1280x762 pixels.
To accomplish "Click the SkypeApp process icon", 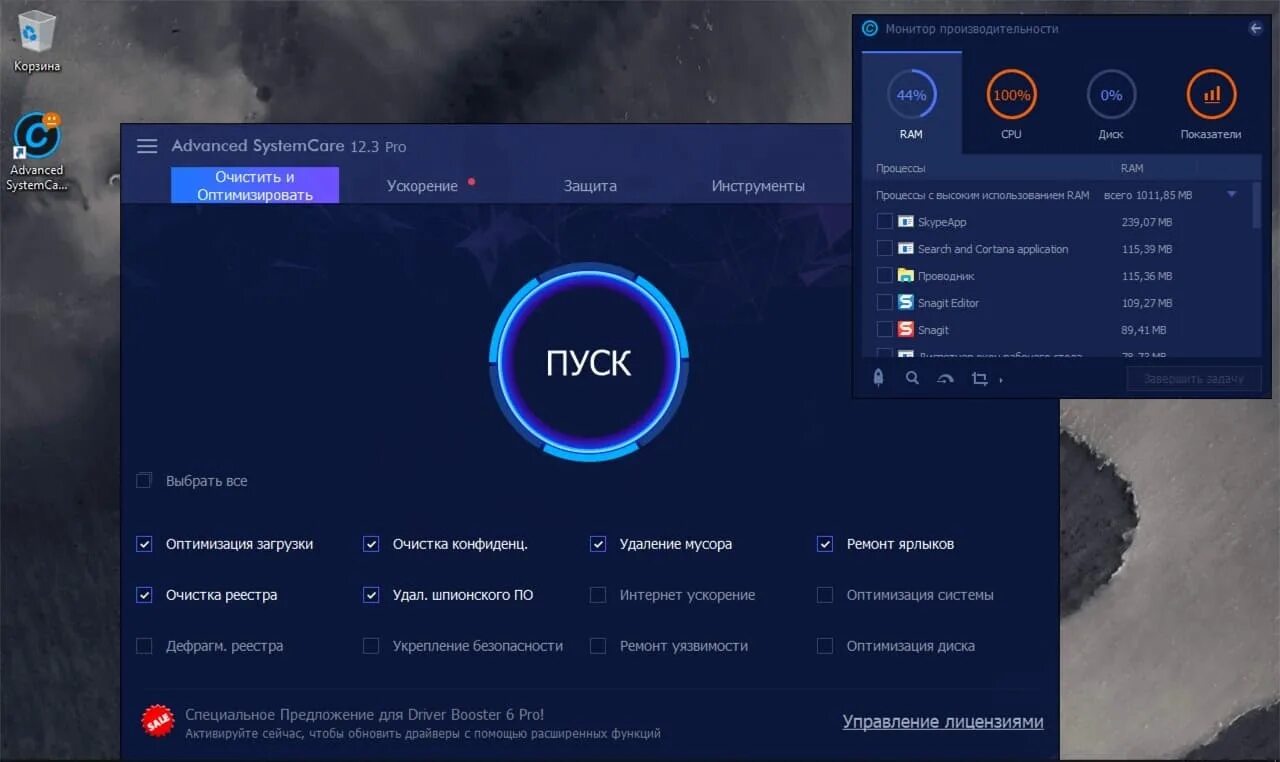I will pyautogui.click(x=906, y=222).
